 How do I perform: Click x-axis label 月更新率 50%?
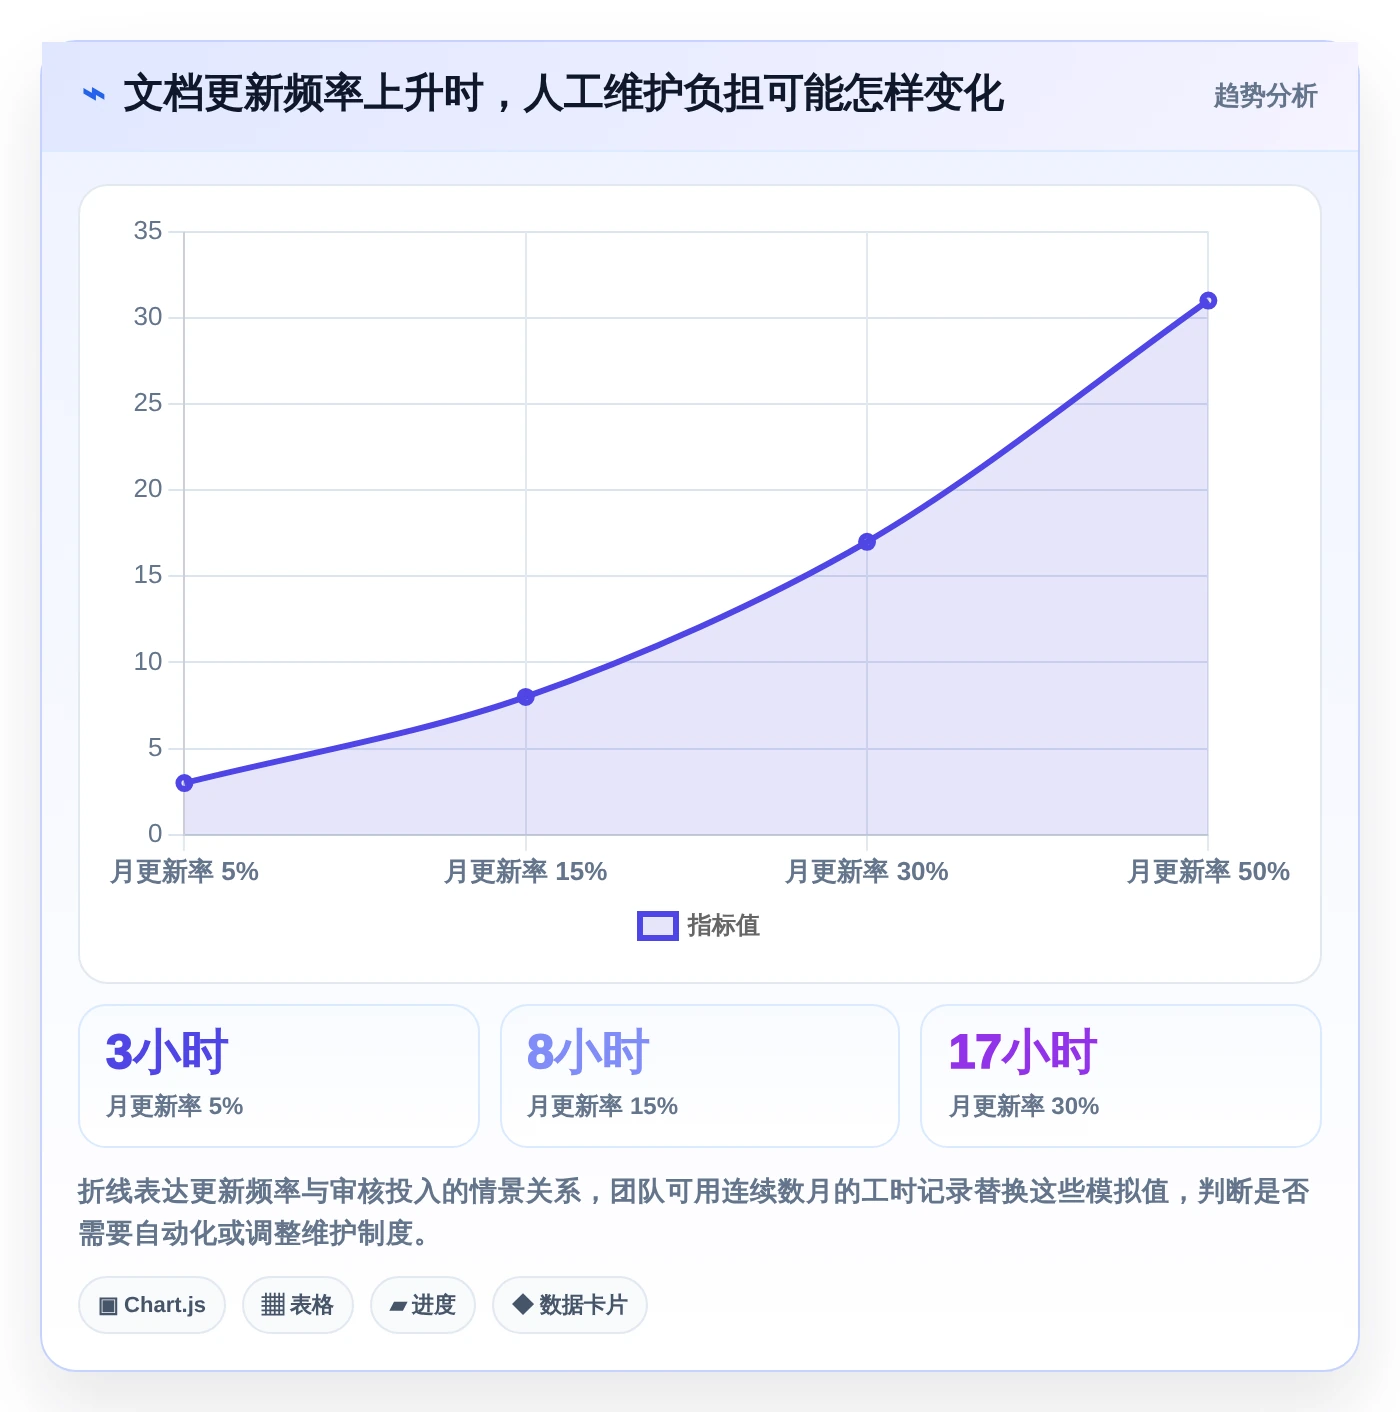coord(1208,872)
